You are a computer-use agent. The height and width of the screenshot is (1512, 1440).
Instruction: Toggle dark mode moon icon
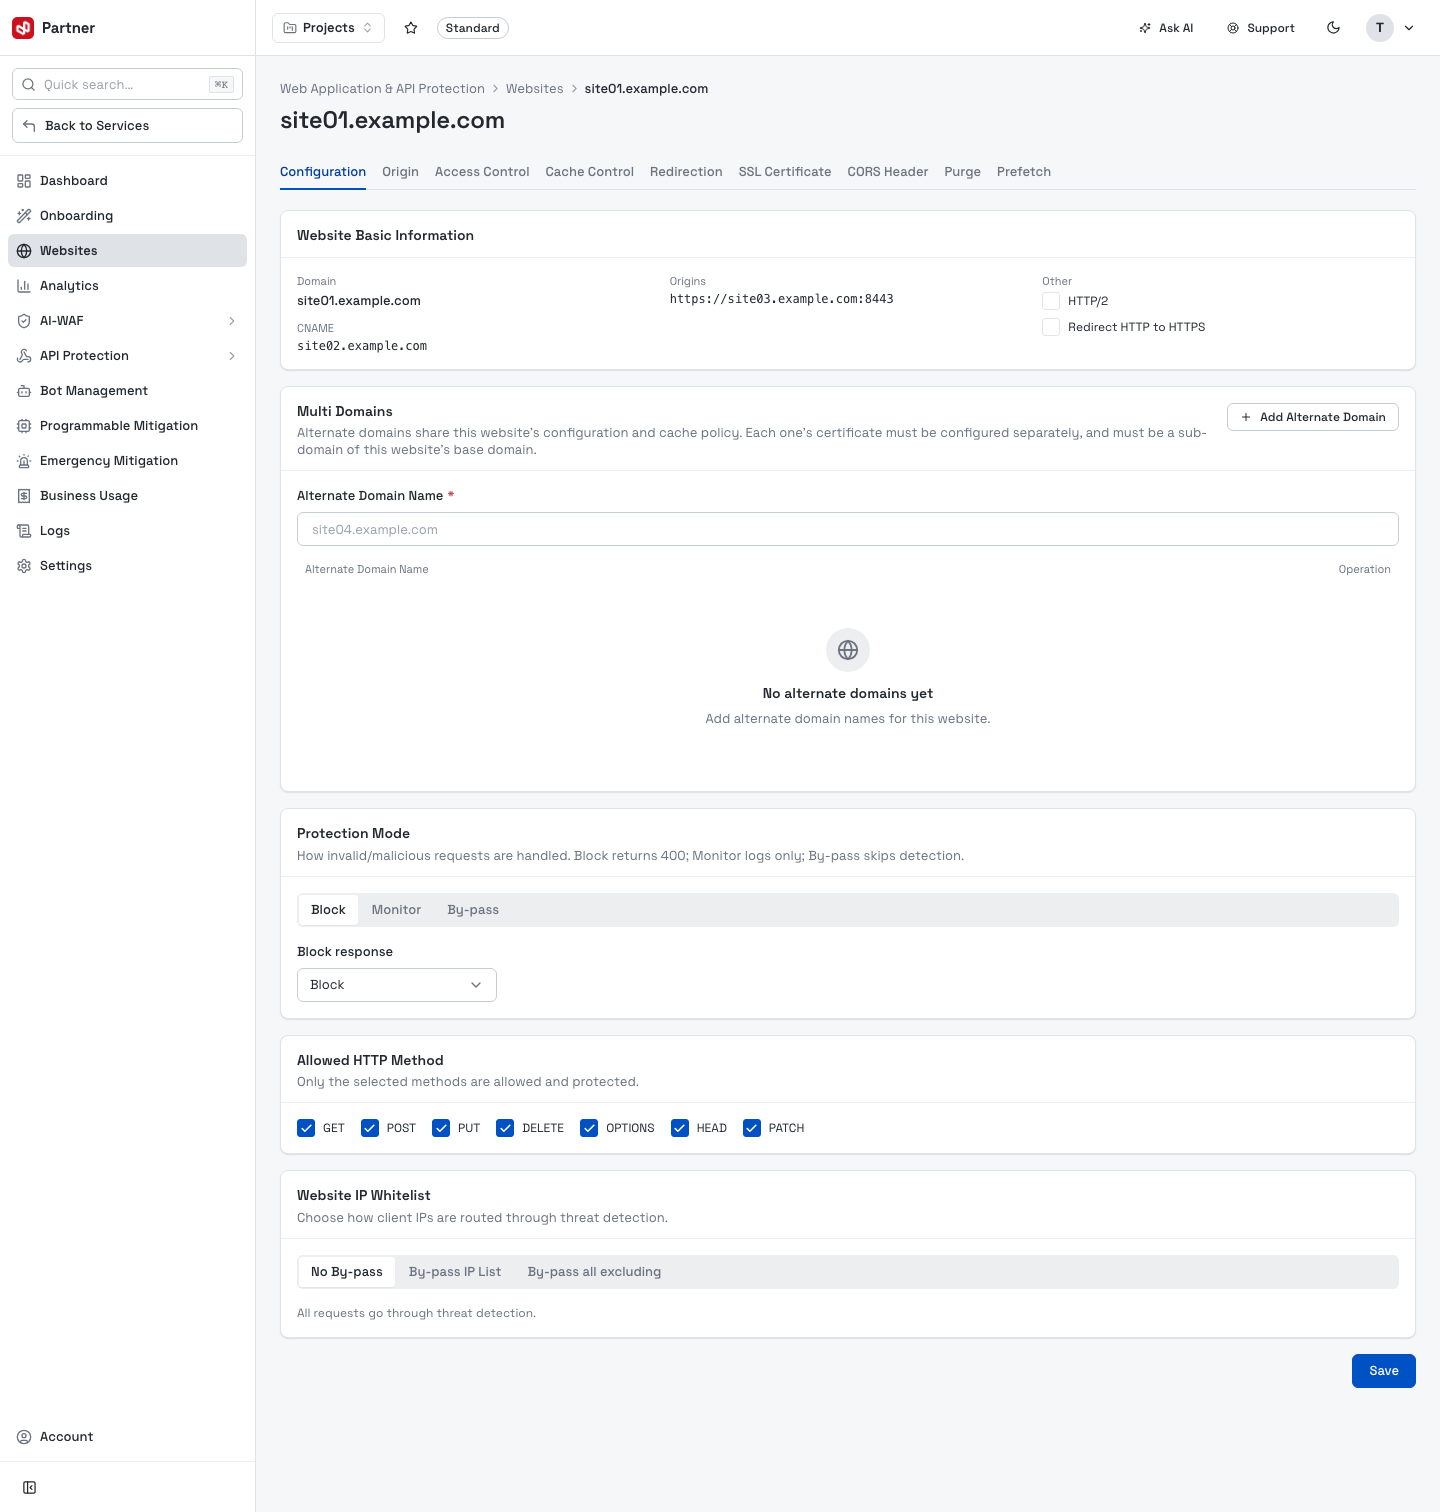coord(1333,28)
